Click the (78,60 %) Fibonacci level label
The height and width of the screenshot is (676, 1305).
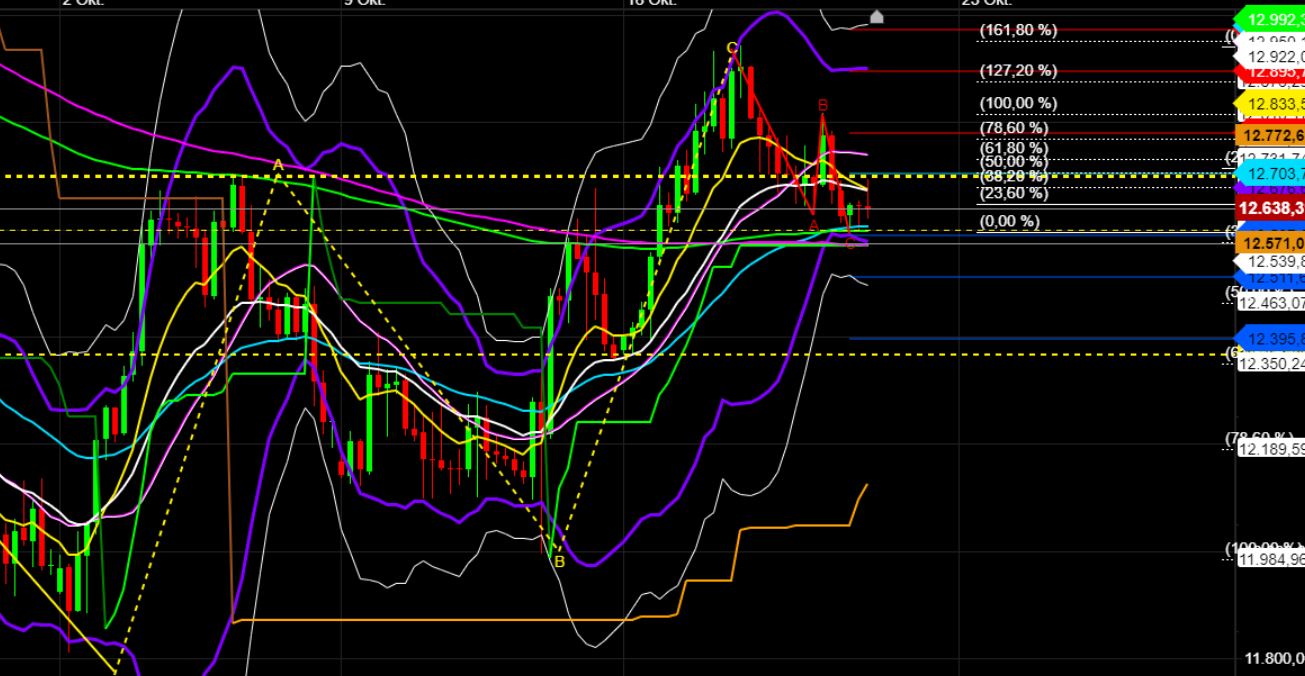[x=1013, y=128]
